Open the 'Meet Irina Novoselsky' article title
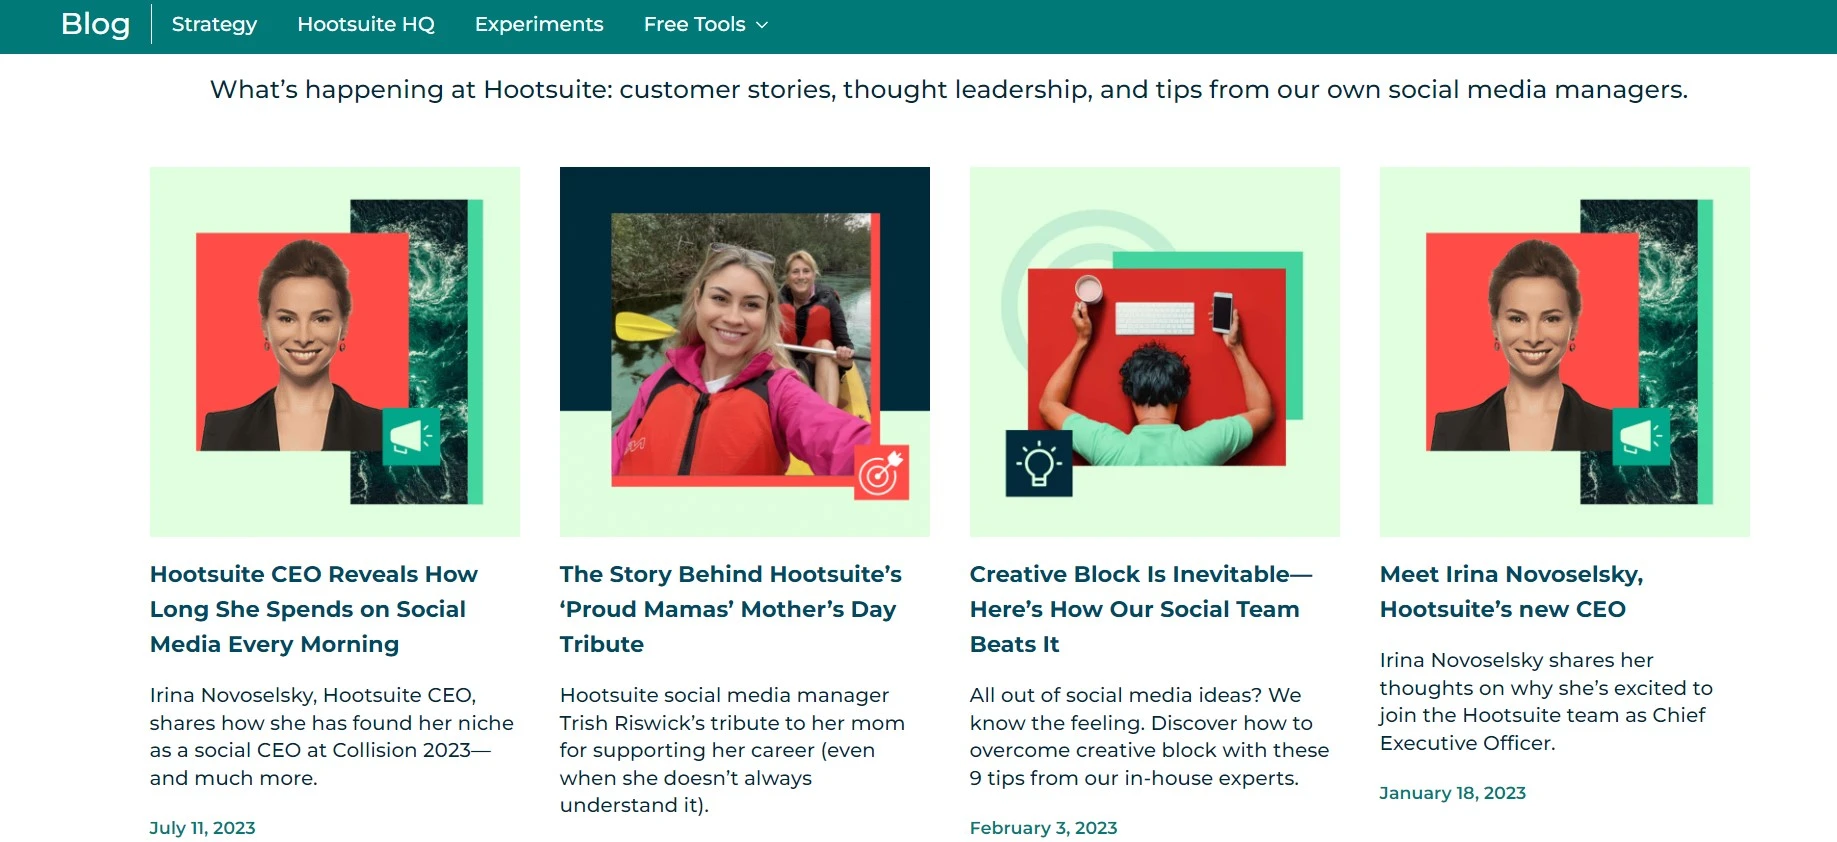This screenshot has width=1837, height=842. click(x=1511, y=591)
